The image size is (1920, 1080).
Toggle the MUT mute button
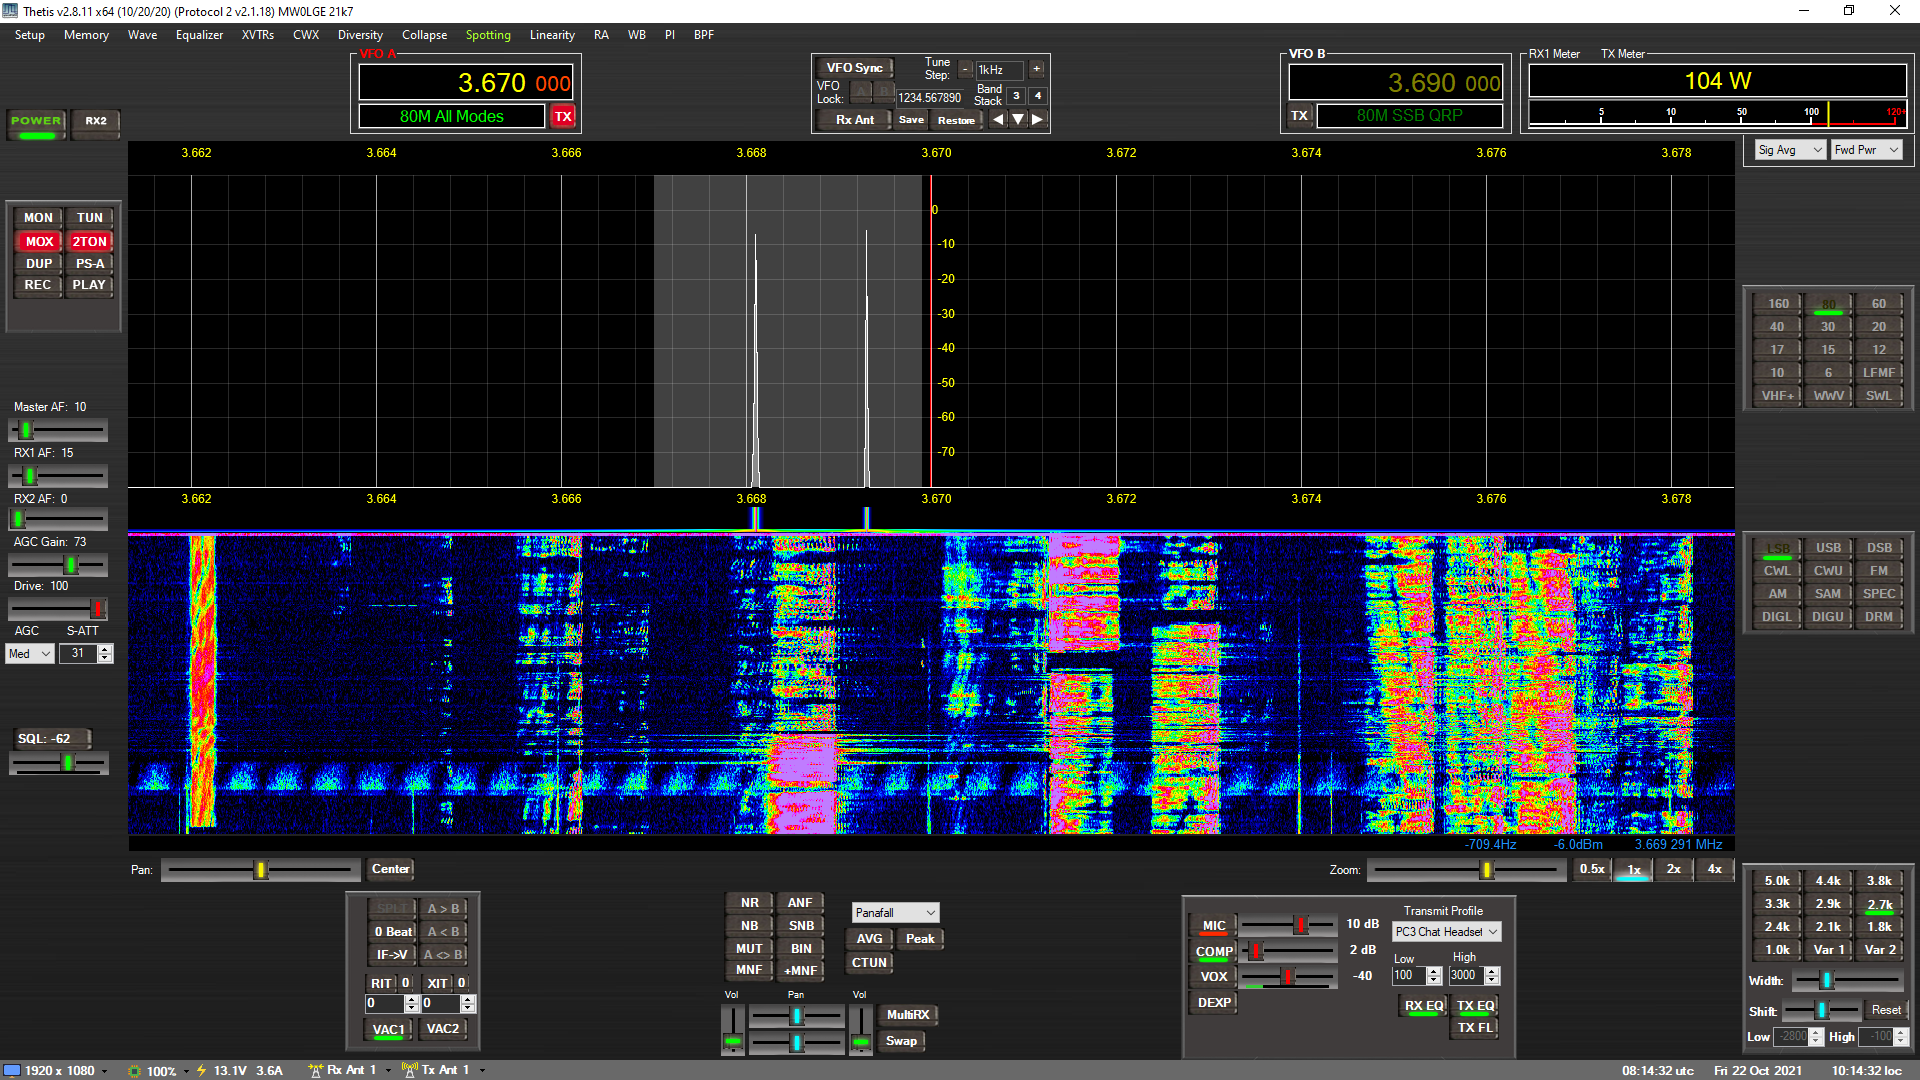(749, 948)
